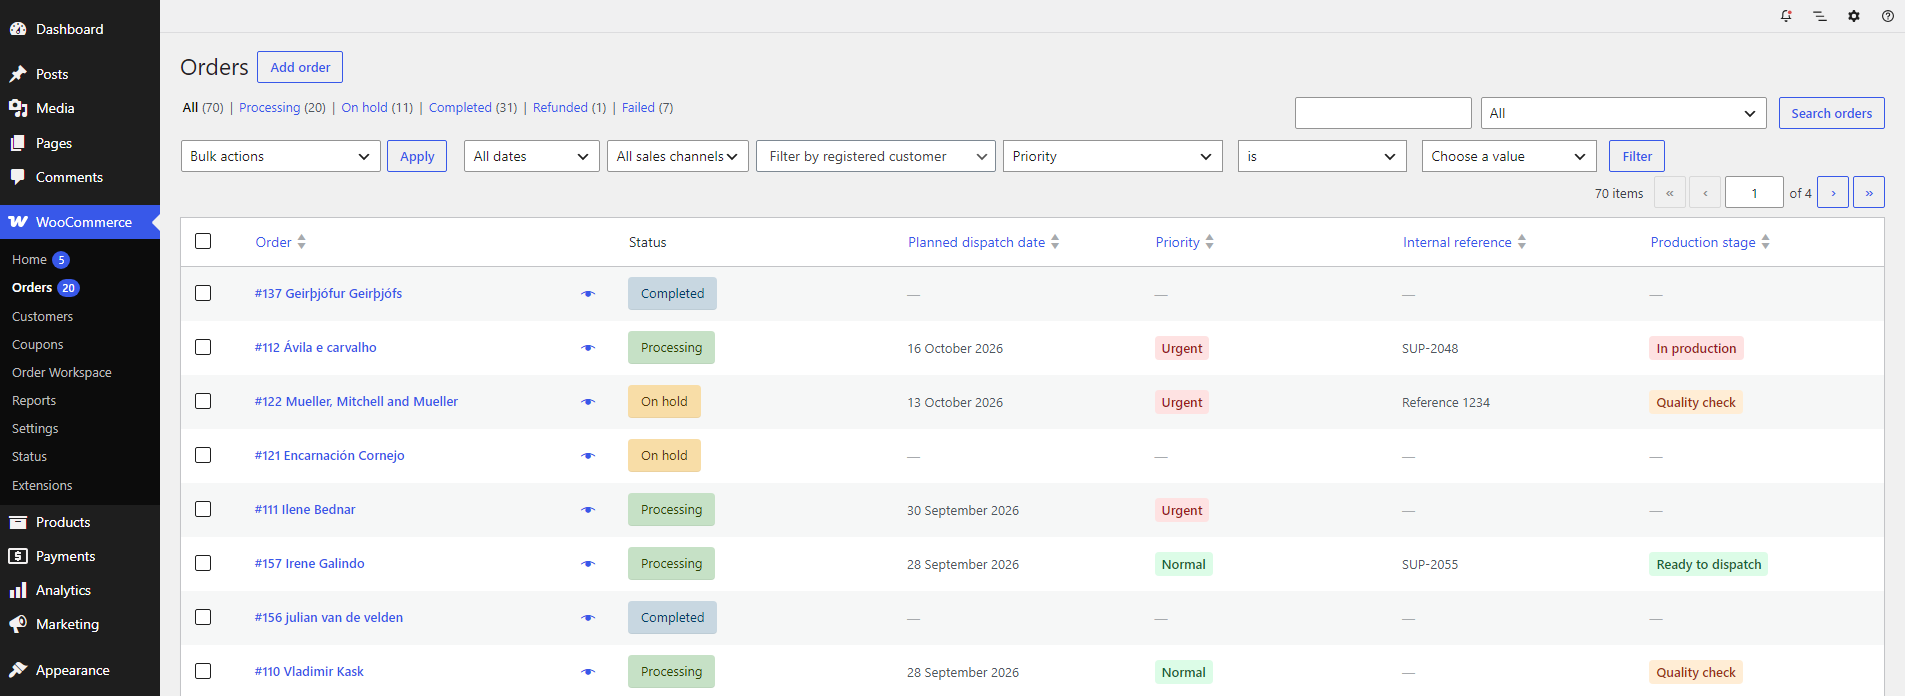Click the Media icon in sidebar
The image size is (1905, 696).
18,108
